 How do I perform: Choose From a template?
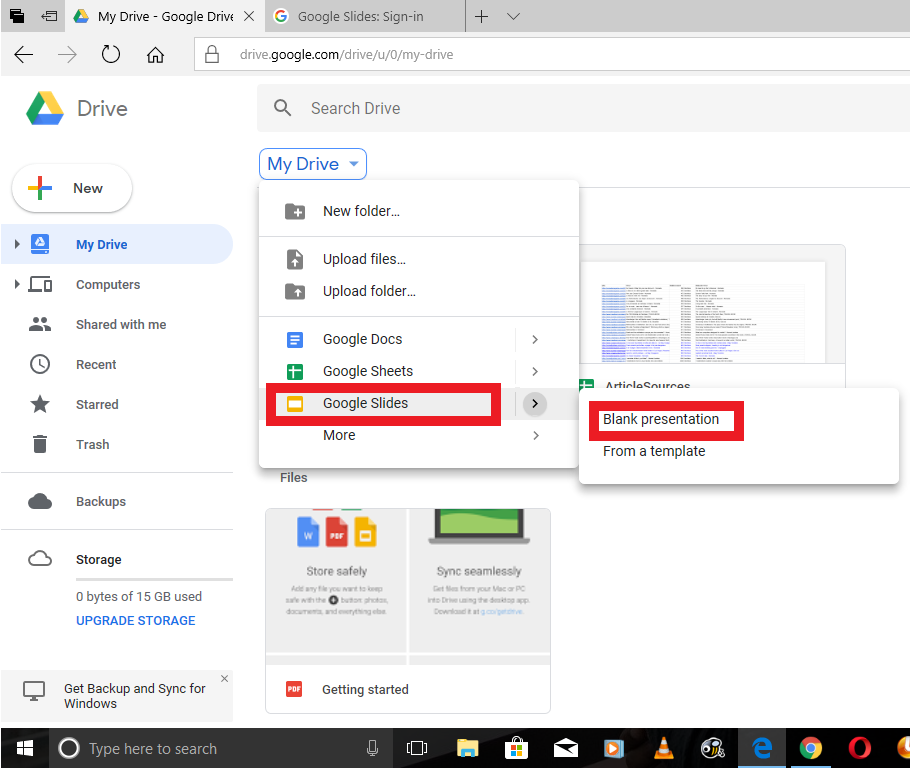[654, 451]
